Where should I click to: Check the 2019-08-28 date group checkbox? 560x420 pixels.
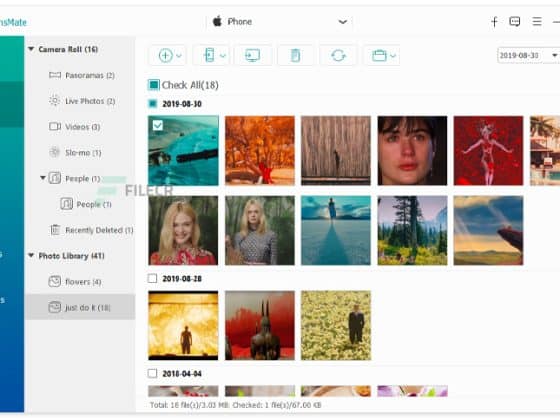(152, 278)
